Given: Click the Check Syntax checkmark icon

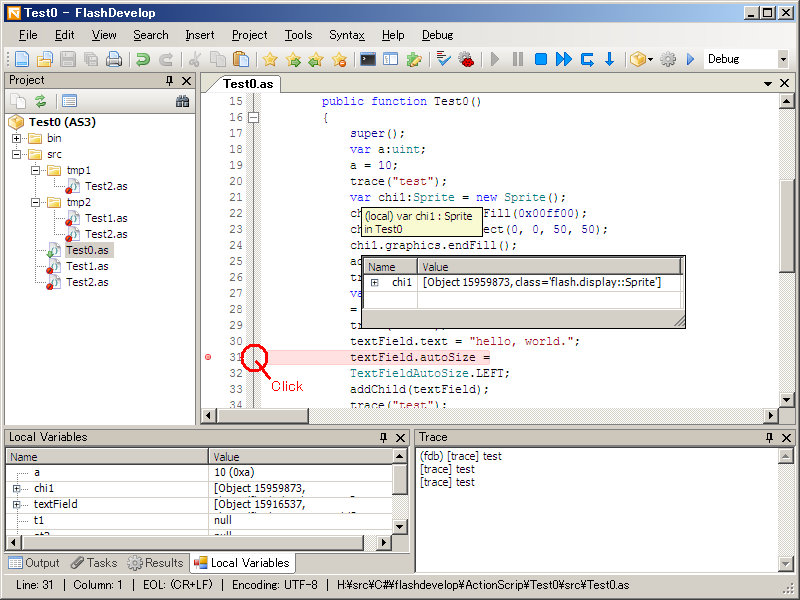Looking at the screenshot, I should point(443,59).
